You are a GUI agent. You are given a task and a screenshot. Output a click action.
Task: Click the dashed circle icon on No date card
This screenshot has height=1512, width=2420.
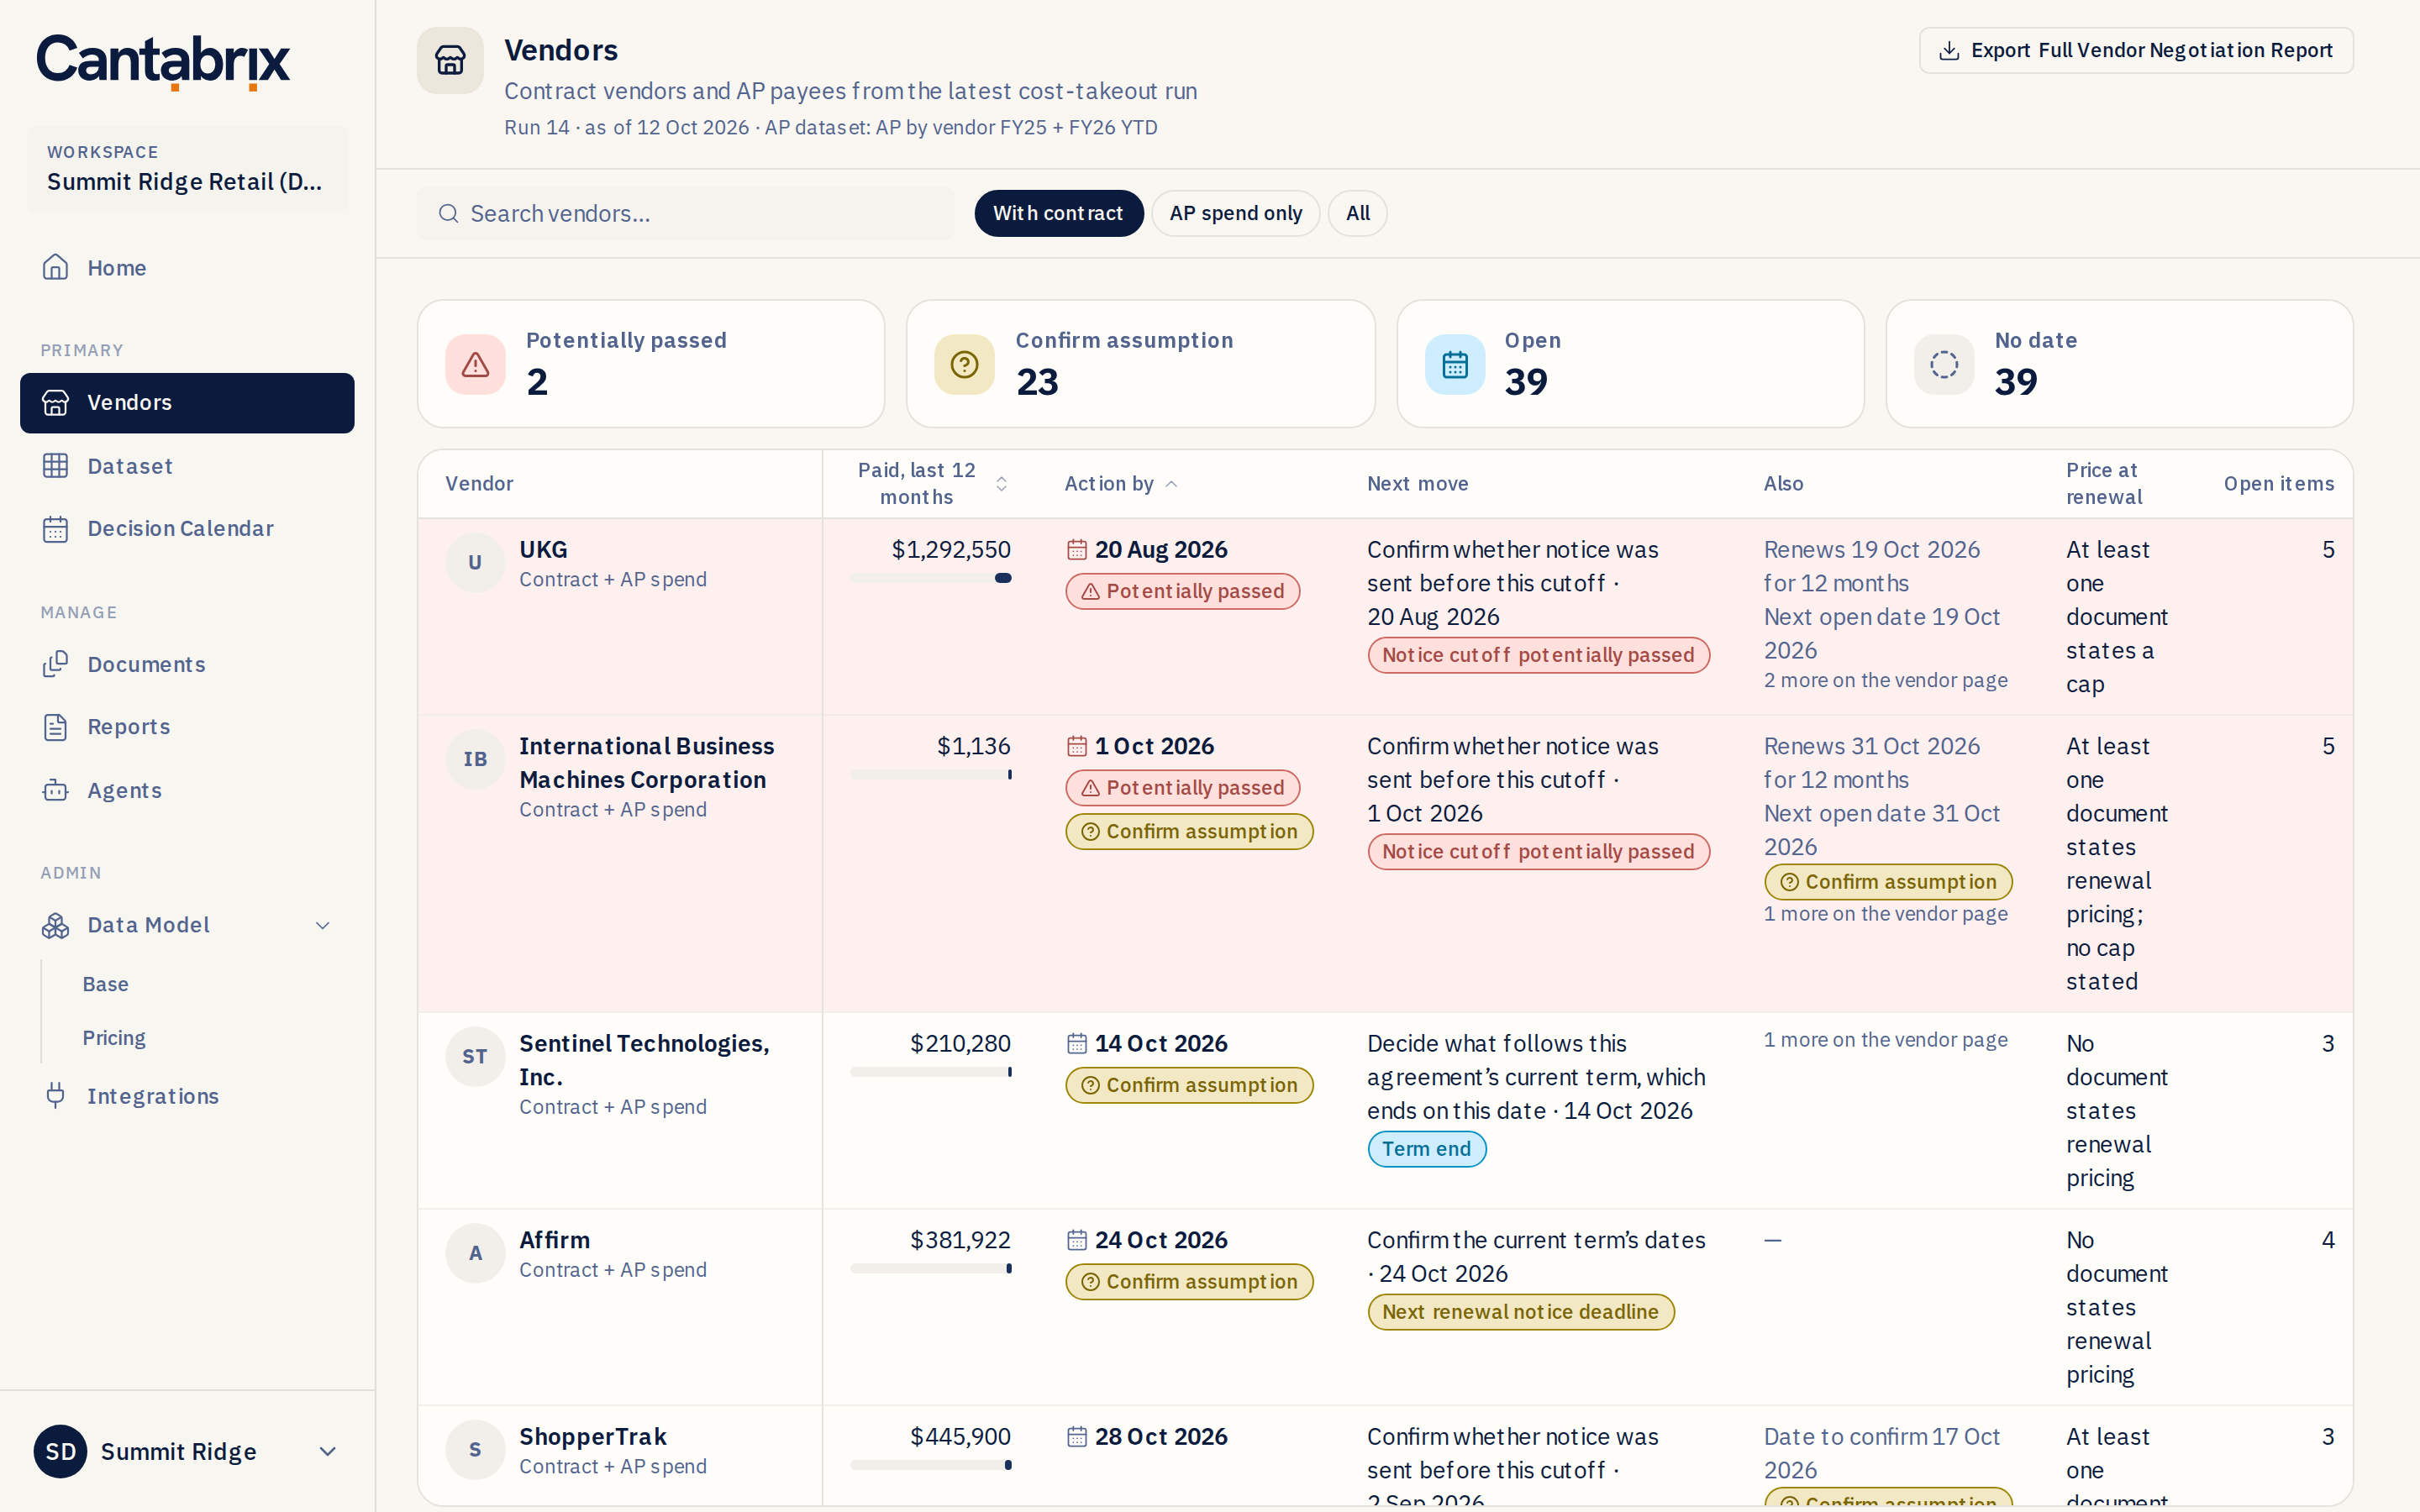click(1943, 364)
